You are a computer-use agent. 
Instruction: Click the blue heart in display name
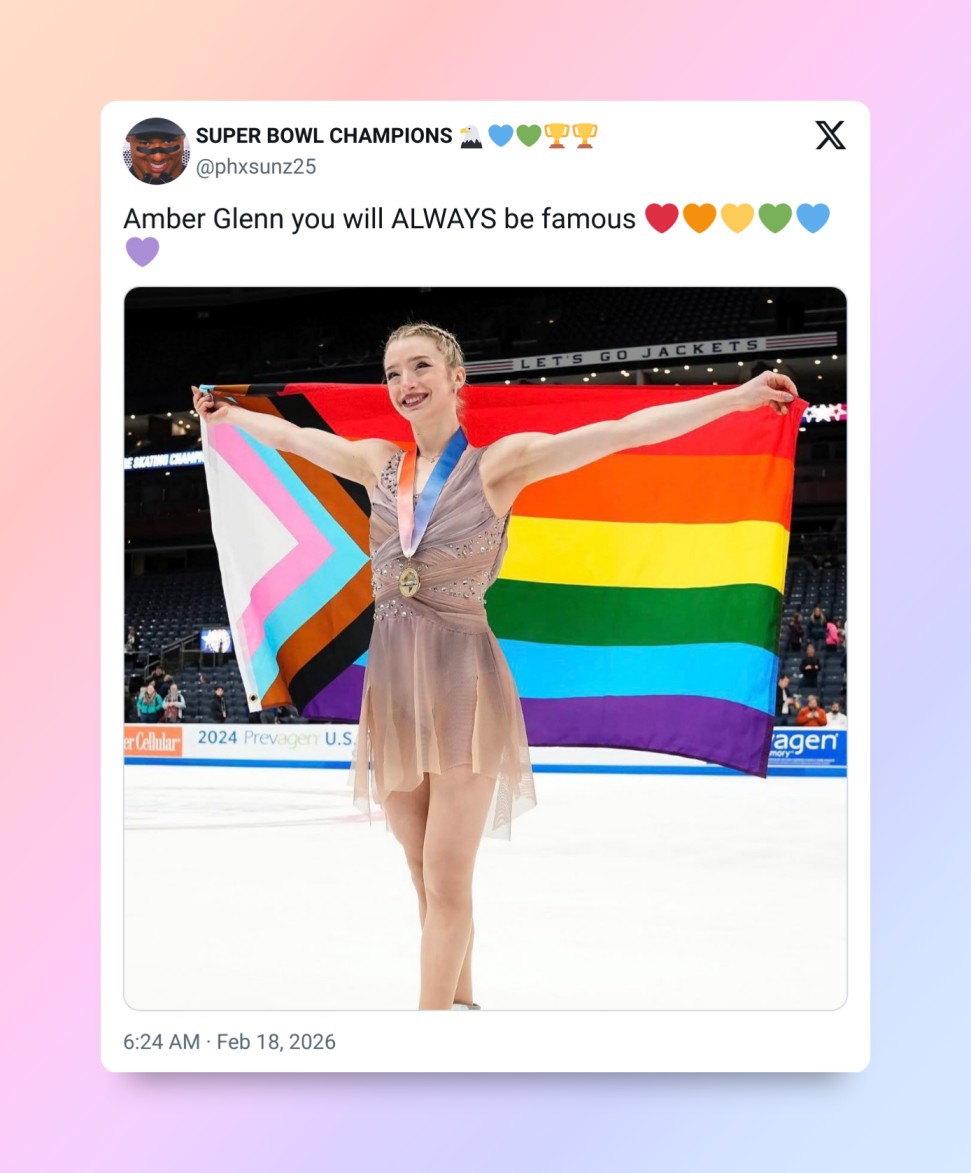pos(500,136)
